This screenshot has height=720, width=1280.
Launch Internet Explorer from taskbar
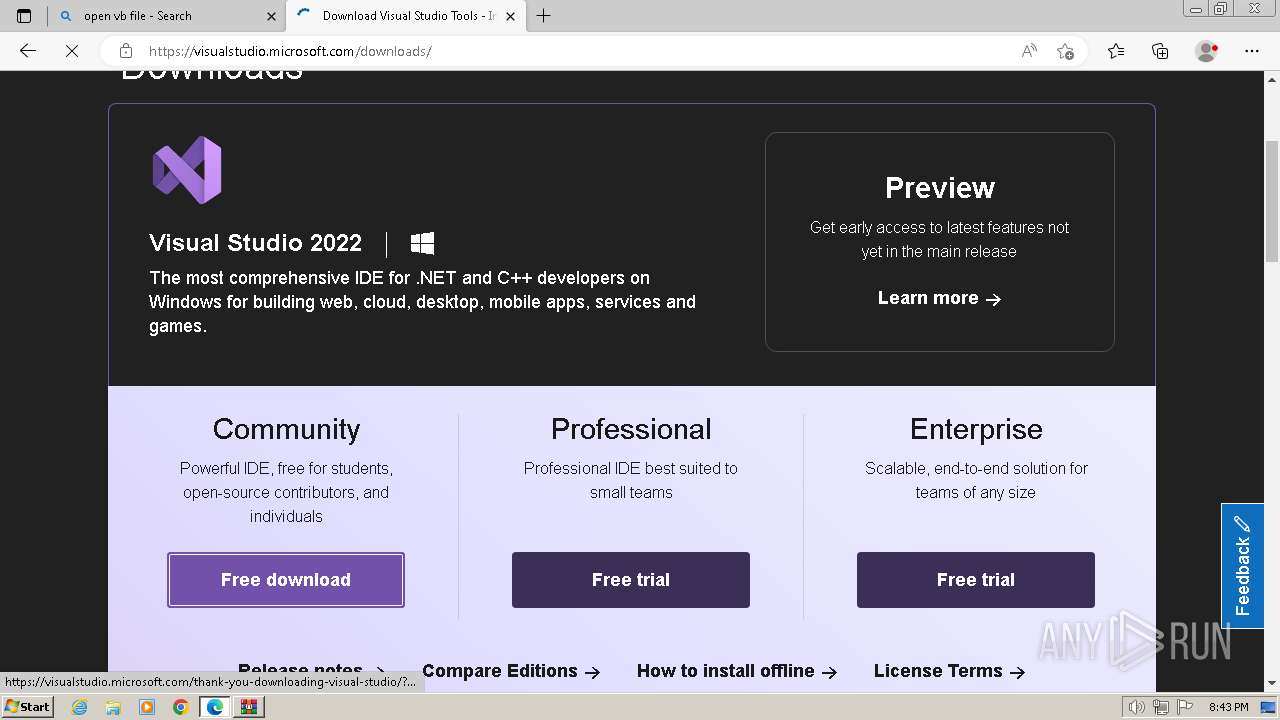click(79, 707)
